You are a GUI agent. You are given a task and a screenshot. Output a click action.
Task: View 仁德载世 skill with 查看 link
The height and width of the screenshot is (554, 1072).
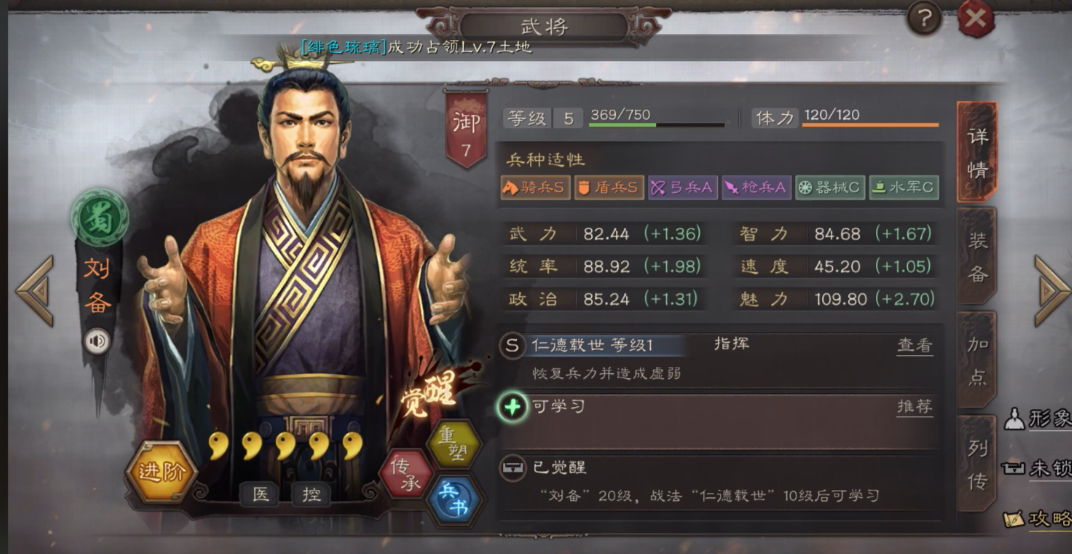[915, 345]
